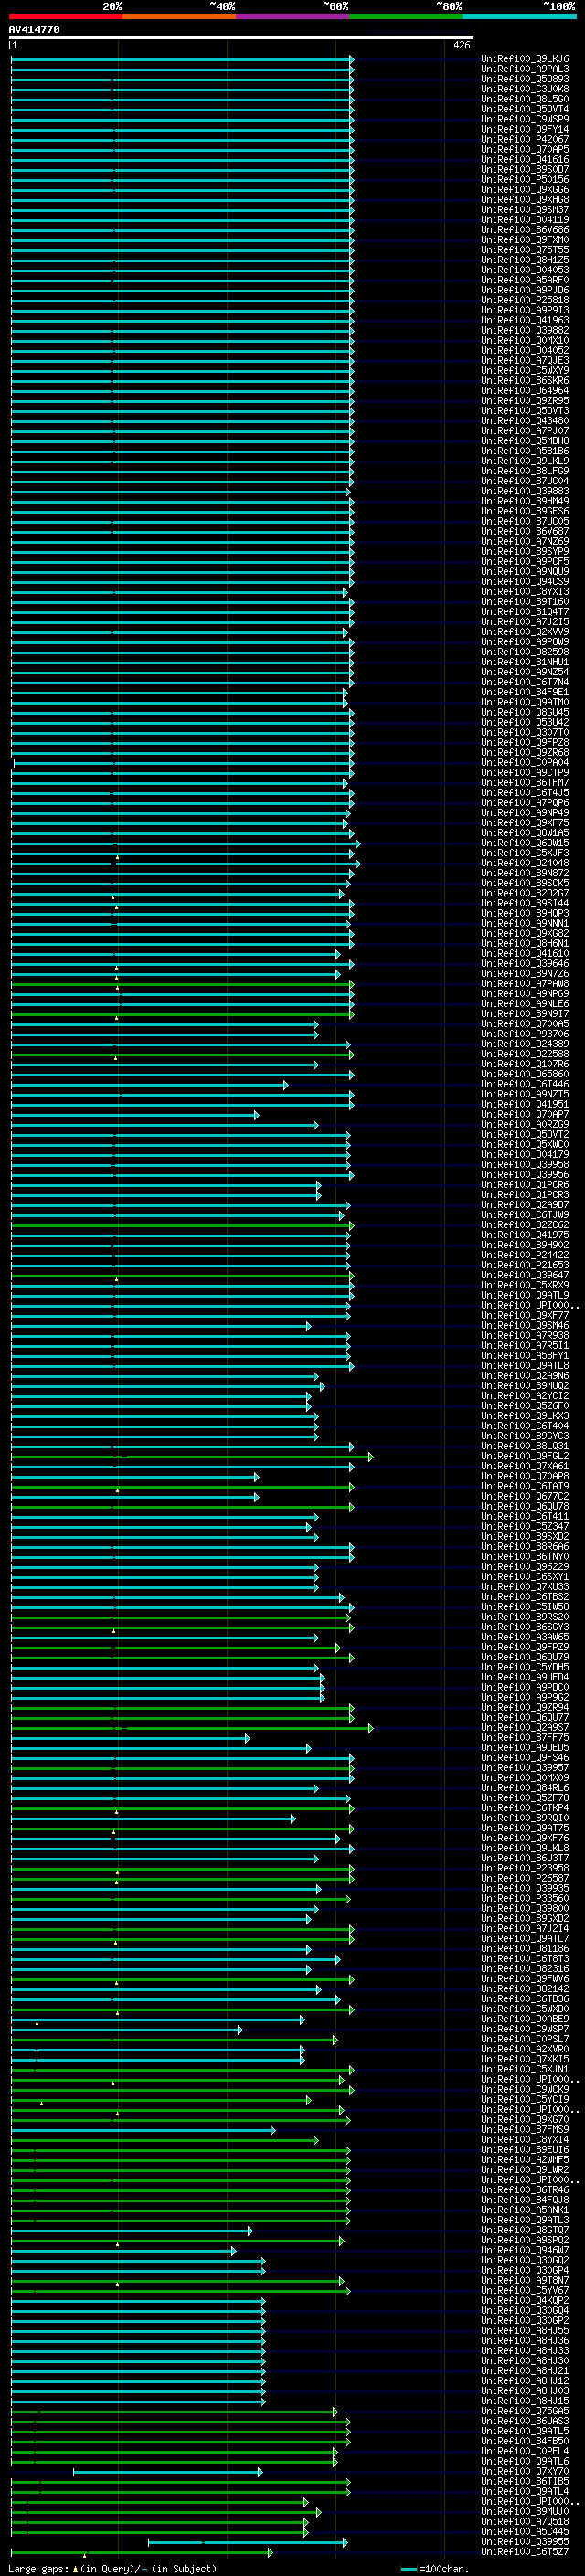Select hit label UniRef100_Q9FS46
The width and height of the screenshot is (585, 2576).
pyautogui.click(x=525, y=1758)
